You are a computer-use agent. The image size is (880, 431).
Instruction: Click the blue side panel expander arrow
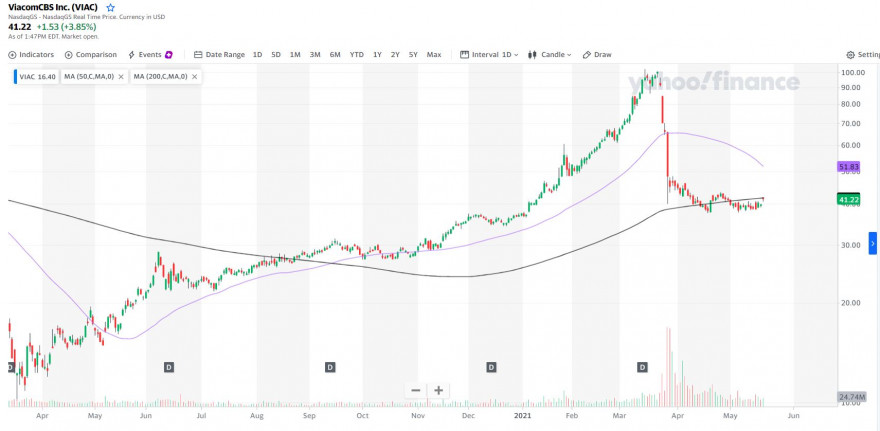tap(873, 243)
